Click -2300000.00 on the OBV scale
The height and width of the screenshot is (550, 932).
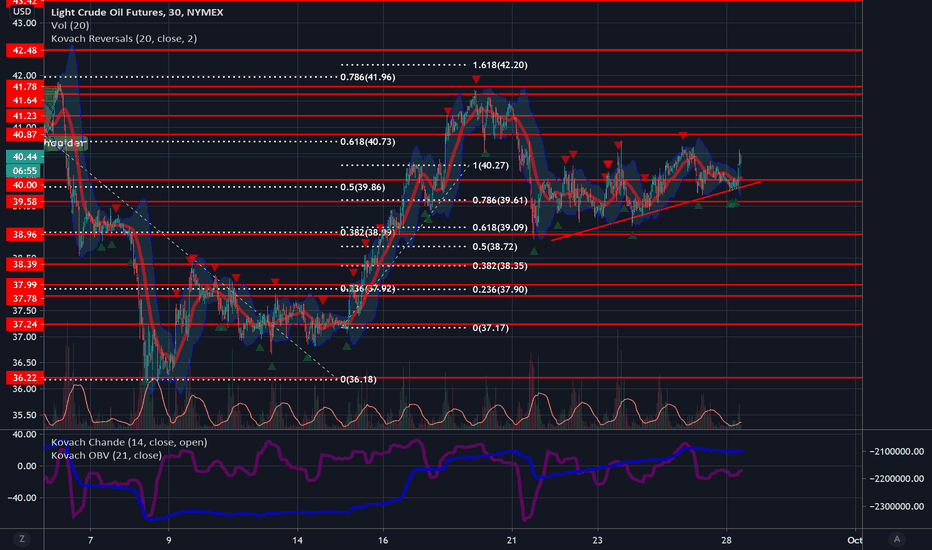[896, 507]
